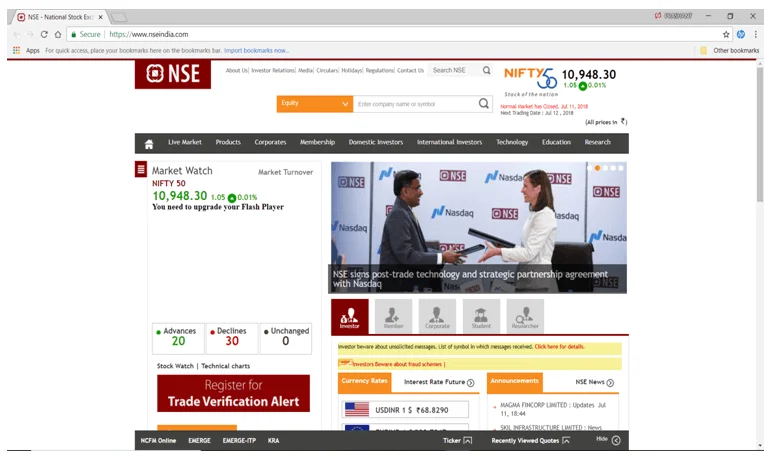Select the Corporate profile icon
Screen dimensions: 775x460
coord(437,317)
